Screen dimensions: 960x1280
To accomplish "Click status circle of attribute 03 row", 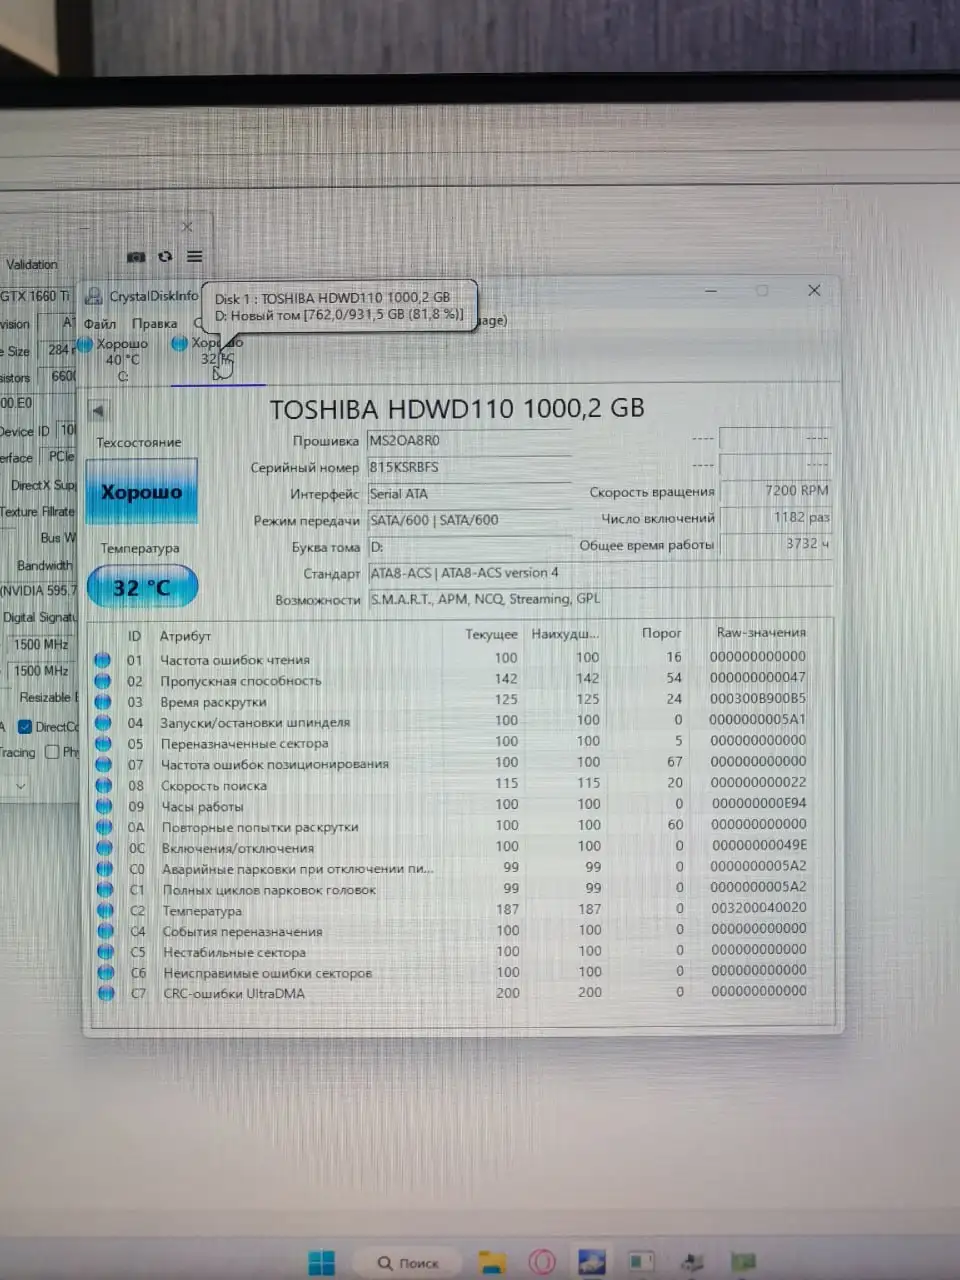I will pyautogui.click(x=103, y=702).
